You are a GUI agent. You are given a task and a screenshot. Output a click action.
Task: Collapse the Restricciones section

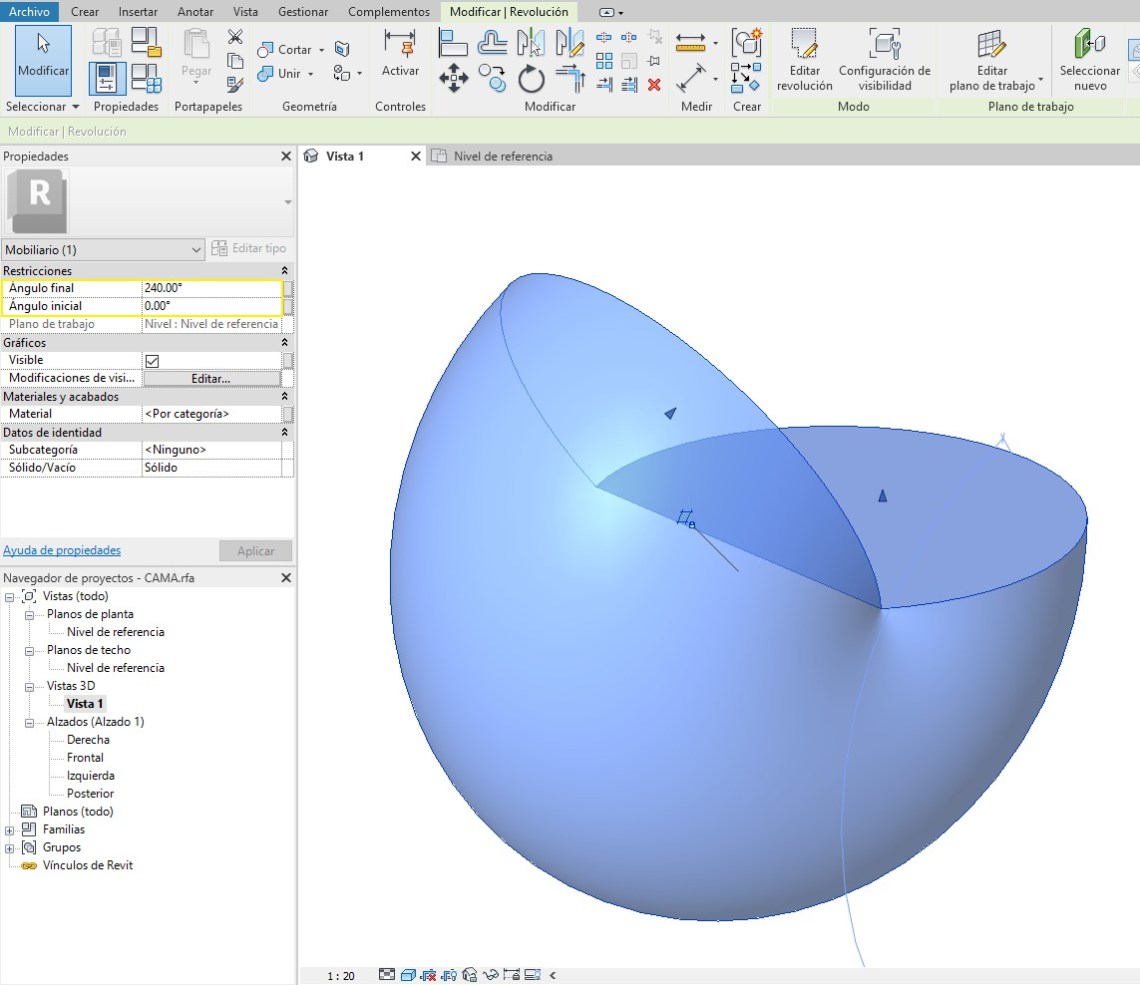(284, 271)
